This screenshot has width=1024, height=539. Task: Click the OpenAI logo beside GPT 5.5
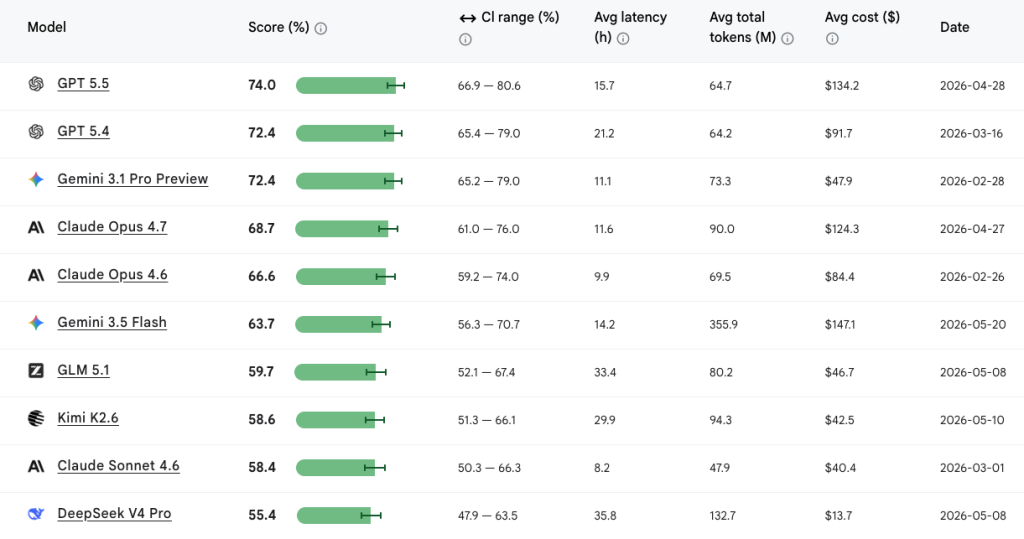[36, 84]
